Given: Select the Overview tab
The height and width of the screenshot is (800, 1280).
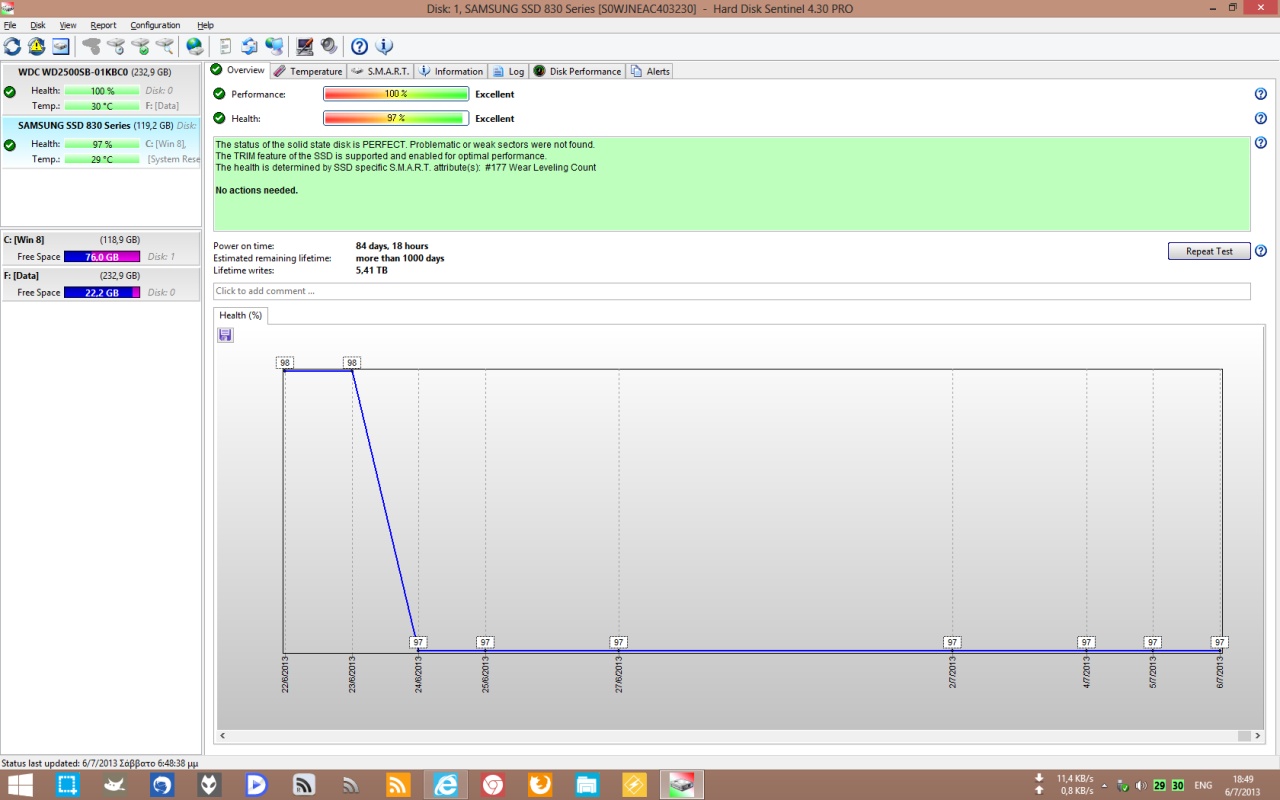Looking at the screenshot, I should coord(238,70).
